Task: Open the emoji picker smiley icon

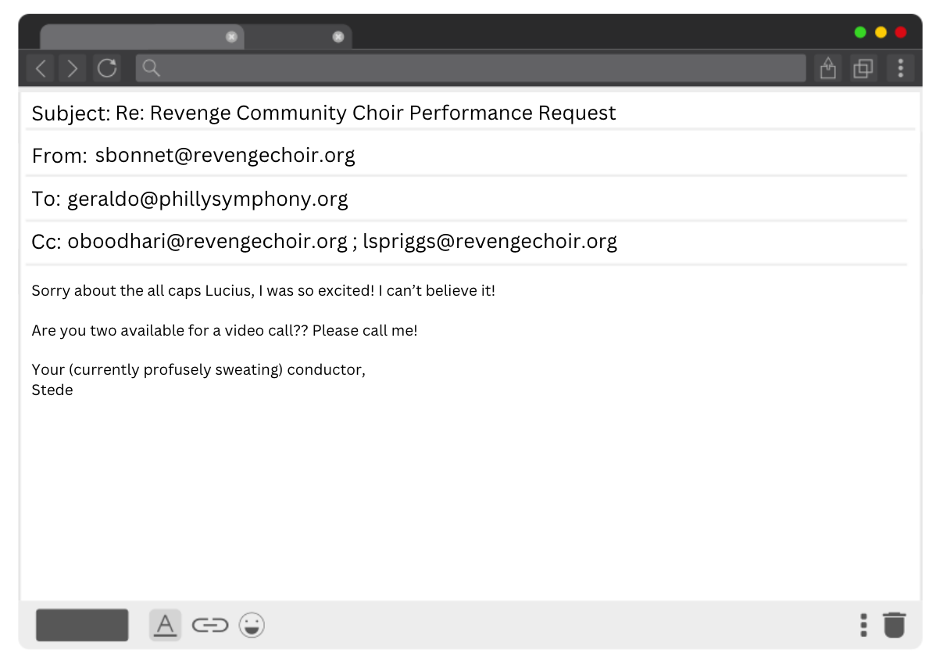Action: coord(252,625)
